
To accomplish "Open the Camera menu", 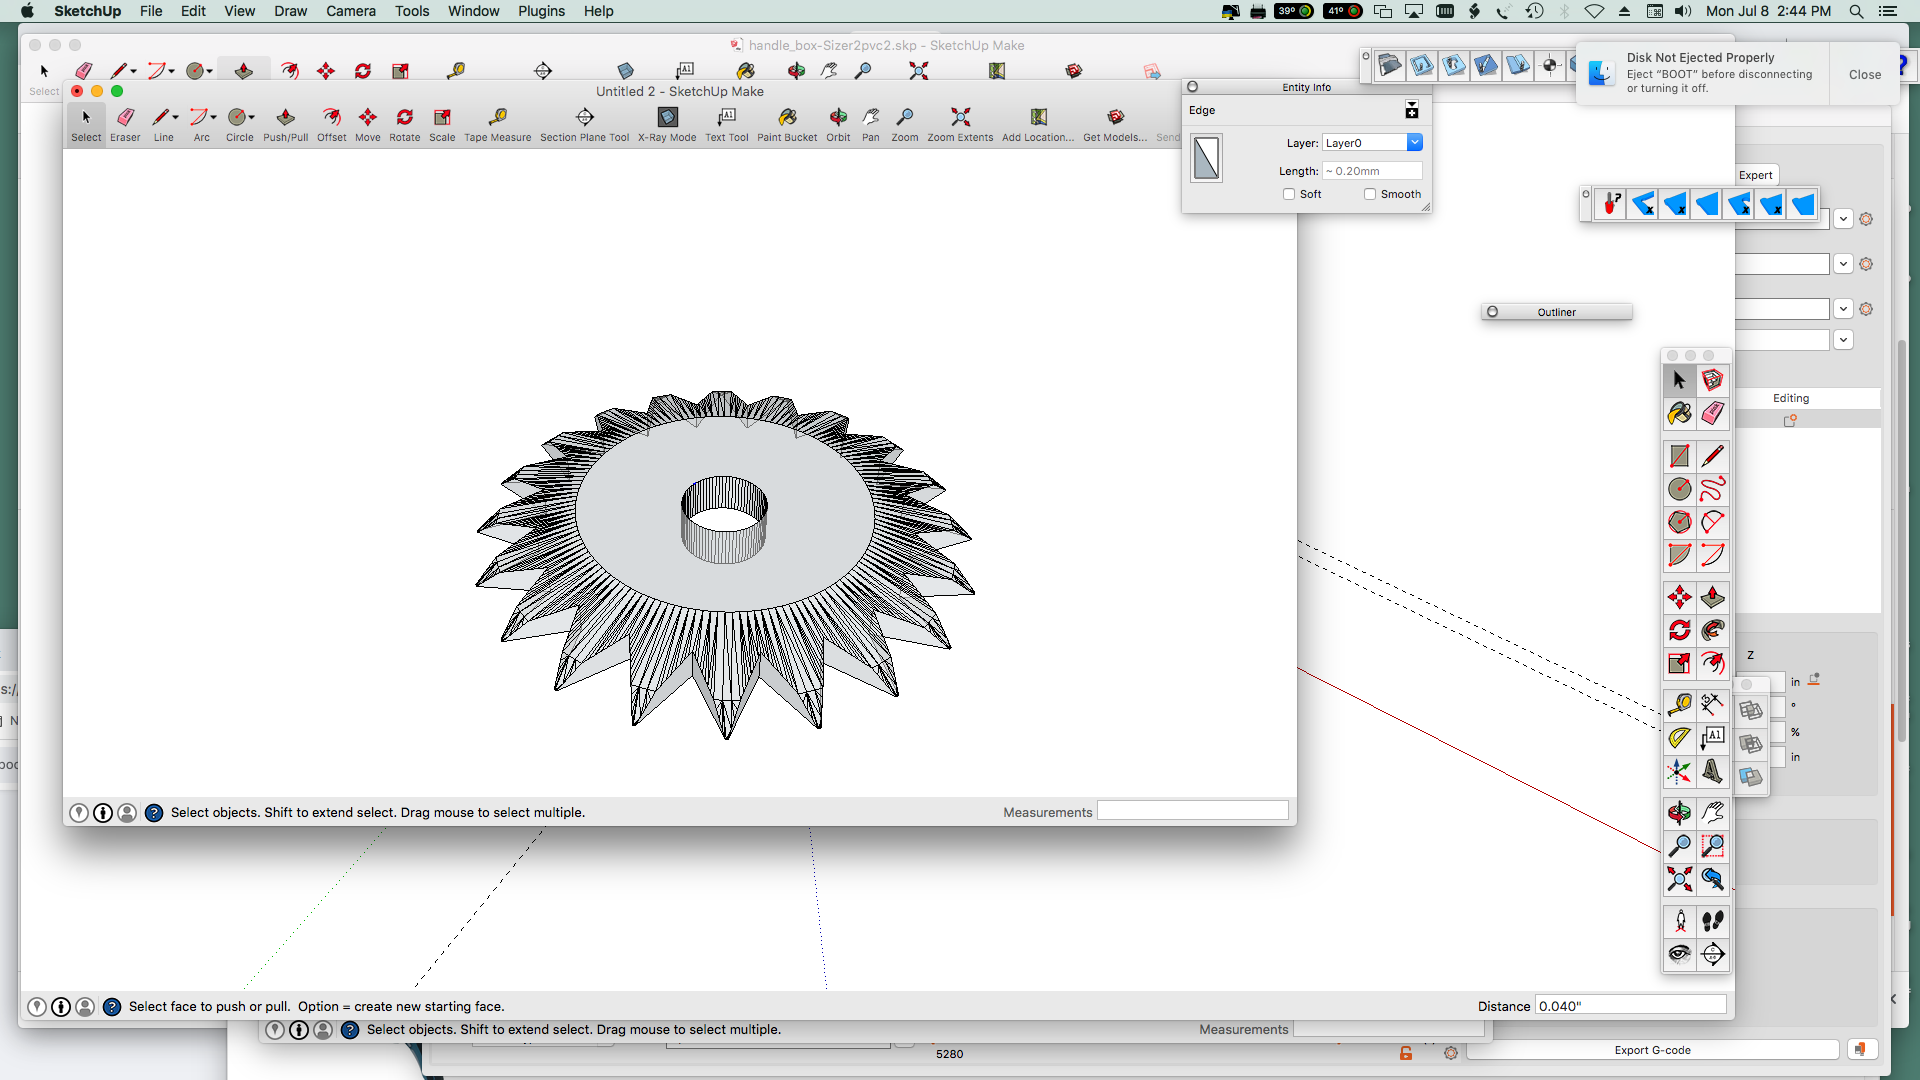I will click(x=350, y=11).
